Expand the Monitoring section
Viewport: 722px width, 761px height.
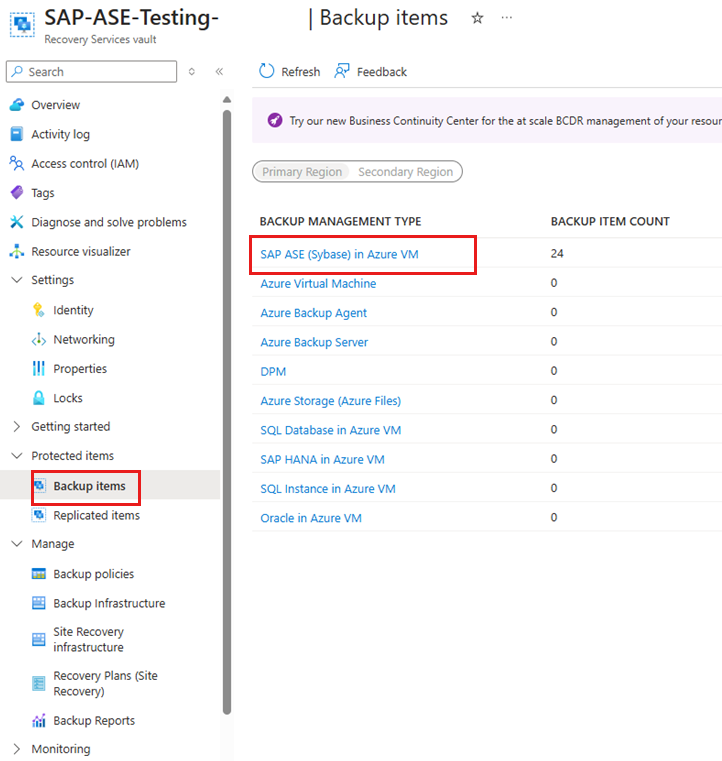pyautogui.click(x=16, y=749)
